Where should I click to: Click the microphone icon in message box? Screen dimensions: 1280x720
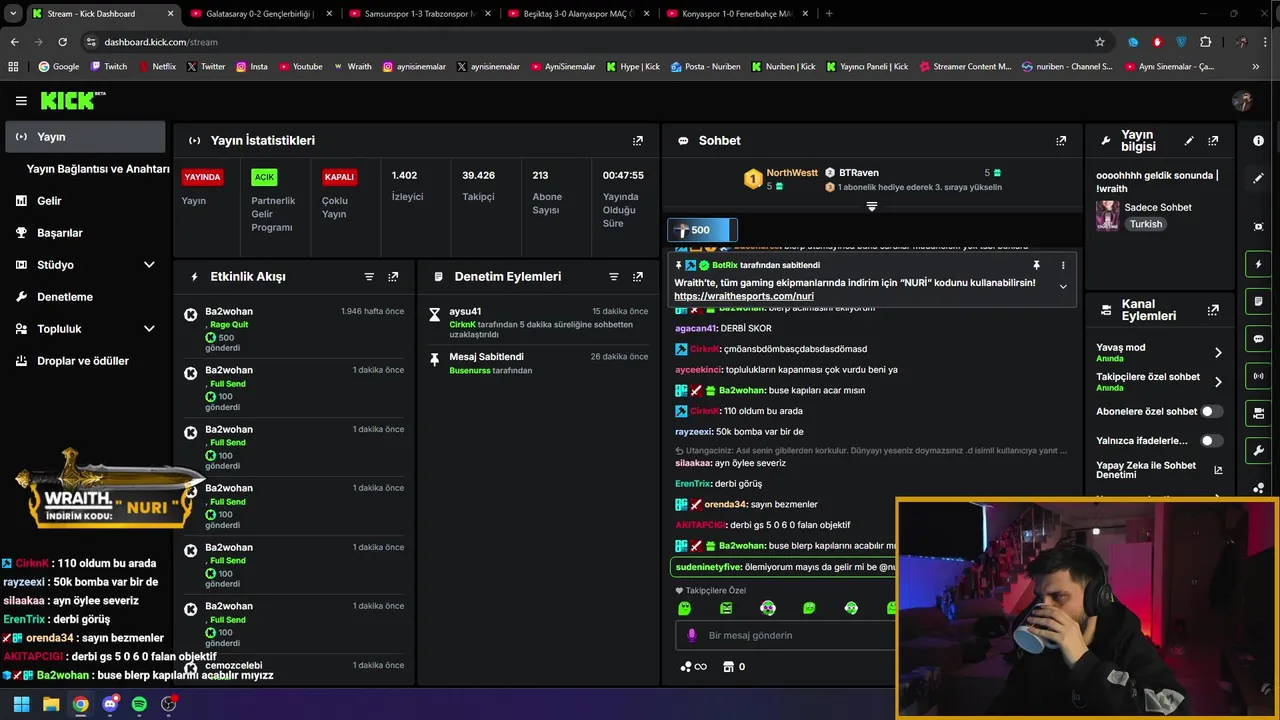[691, 635]
